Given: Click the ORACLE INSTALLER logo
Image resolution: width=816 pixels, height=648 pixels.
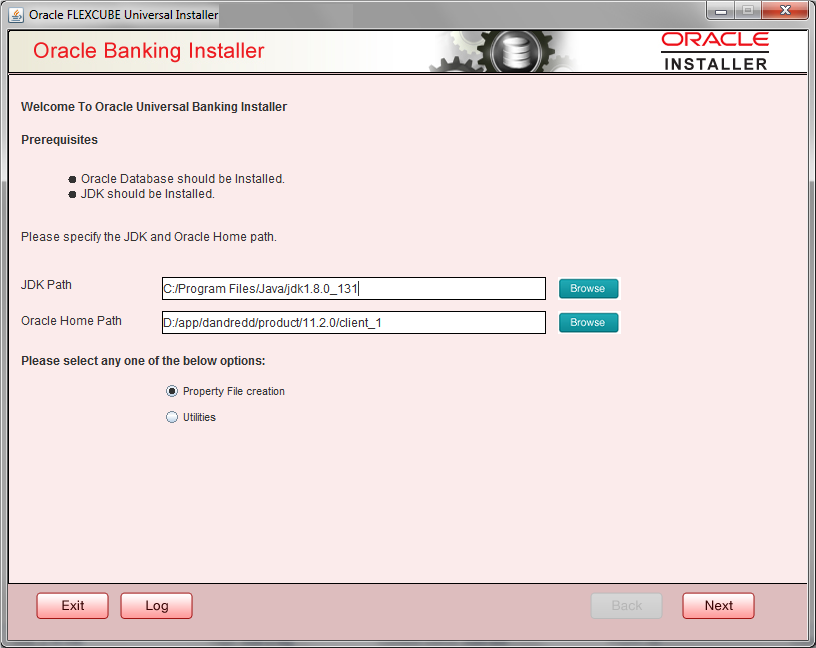Looking at the screenshot, I should pos(714,50).
